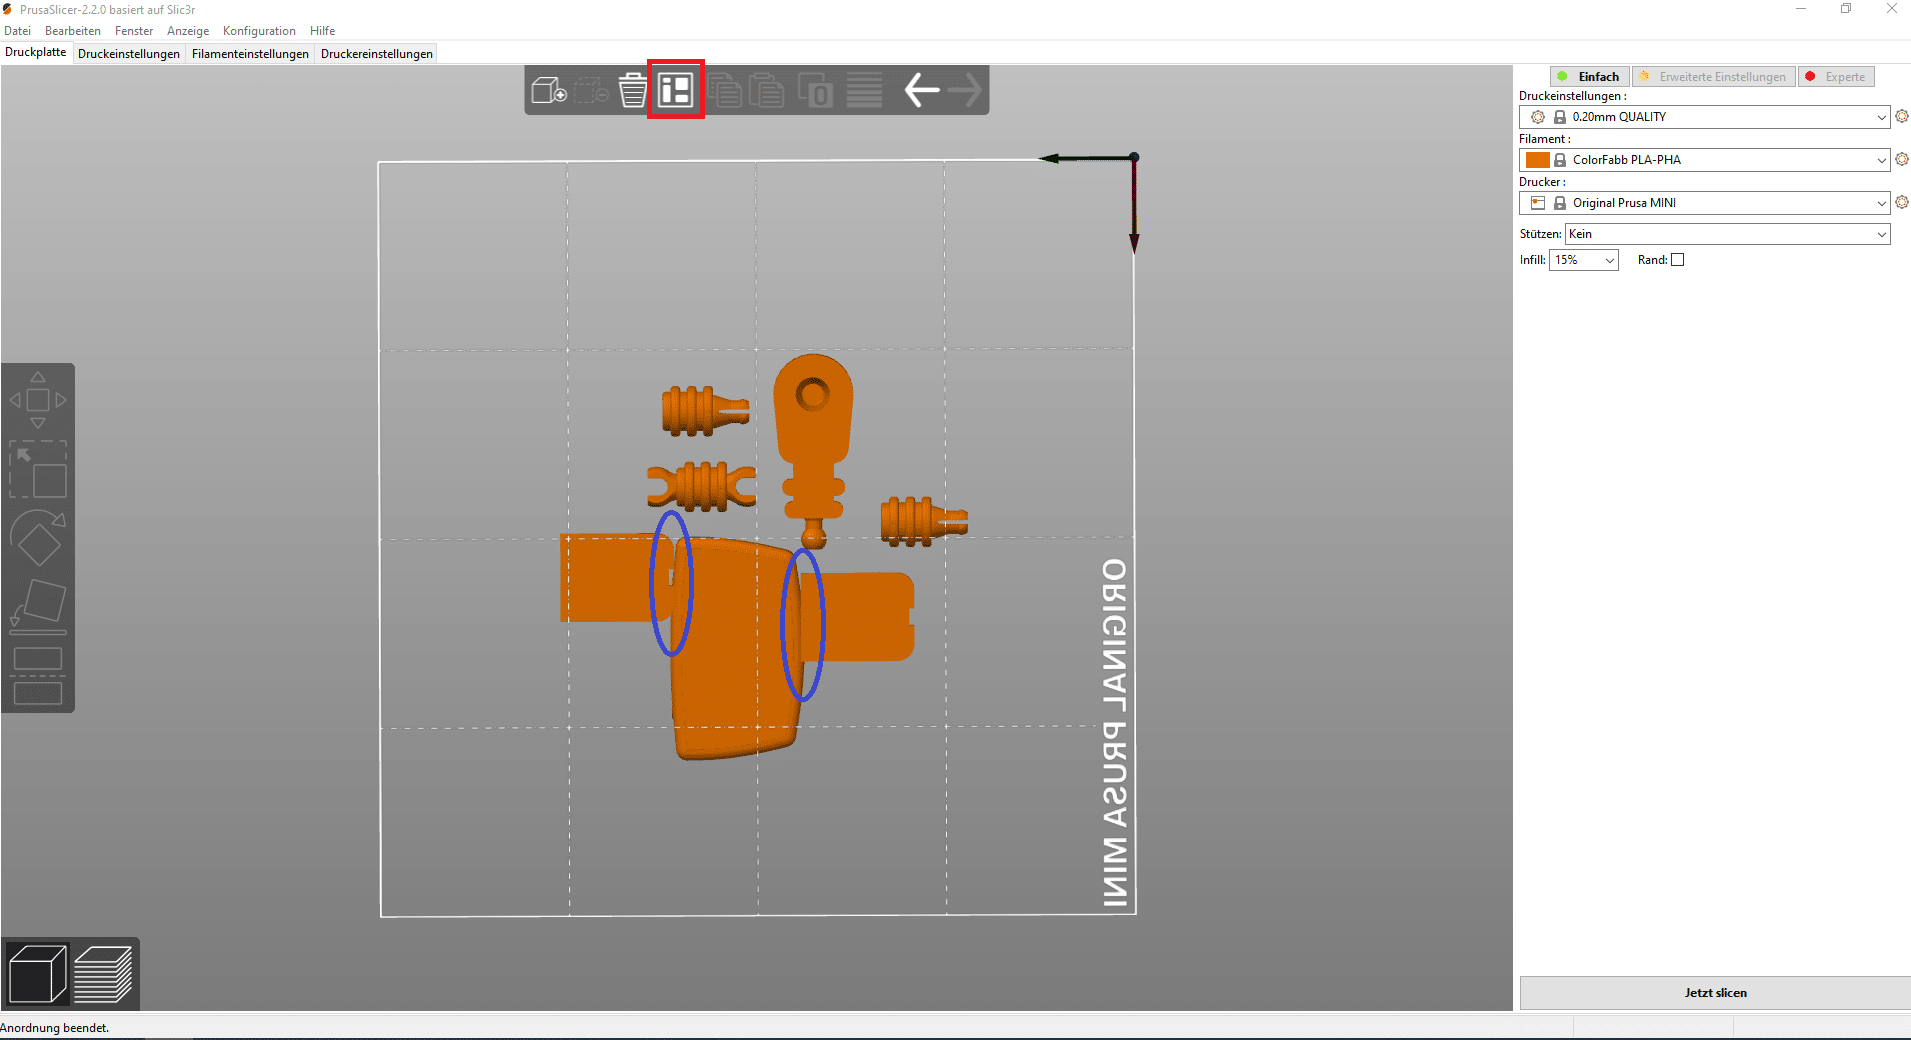Switch to the Filamenteinstellungen tab
Image resolution: width=1911 pixels, height=1040 pixels.
pyautogui.click(x=250, y=54)
